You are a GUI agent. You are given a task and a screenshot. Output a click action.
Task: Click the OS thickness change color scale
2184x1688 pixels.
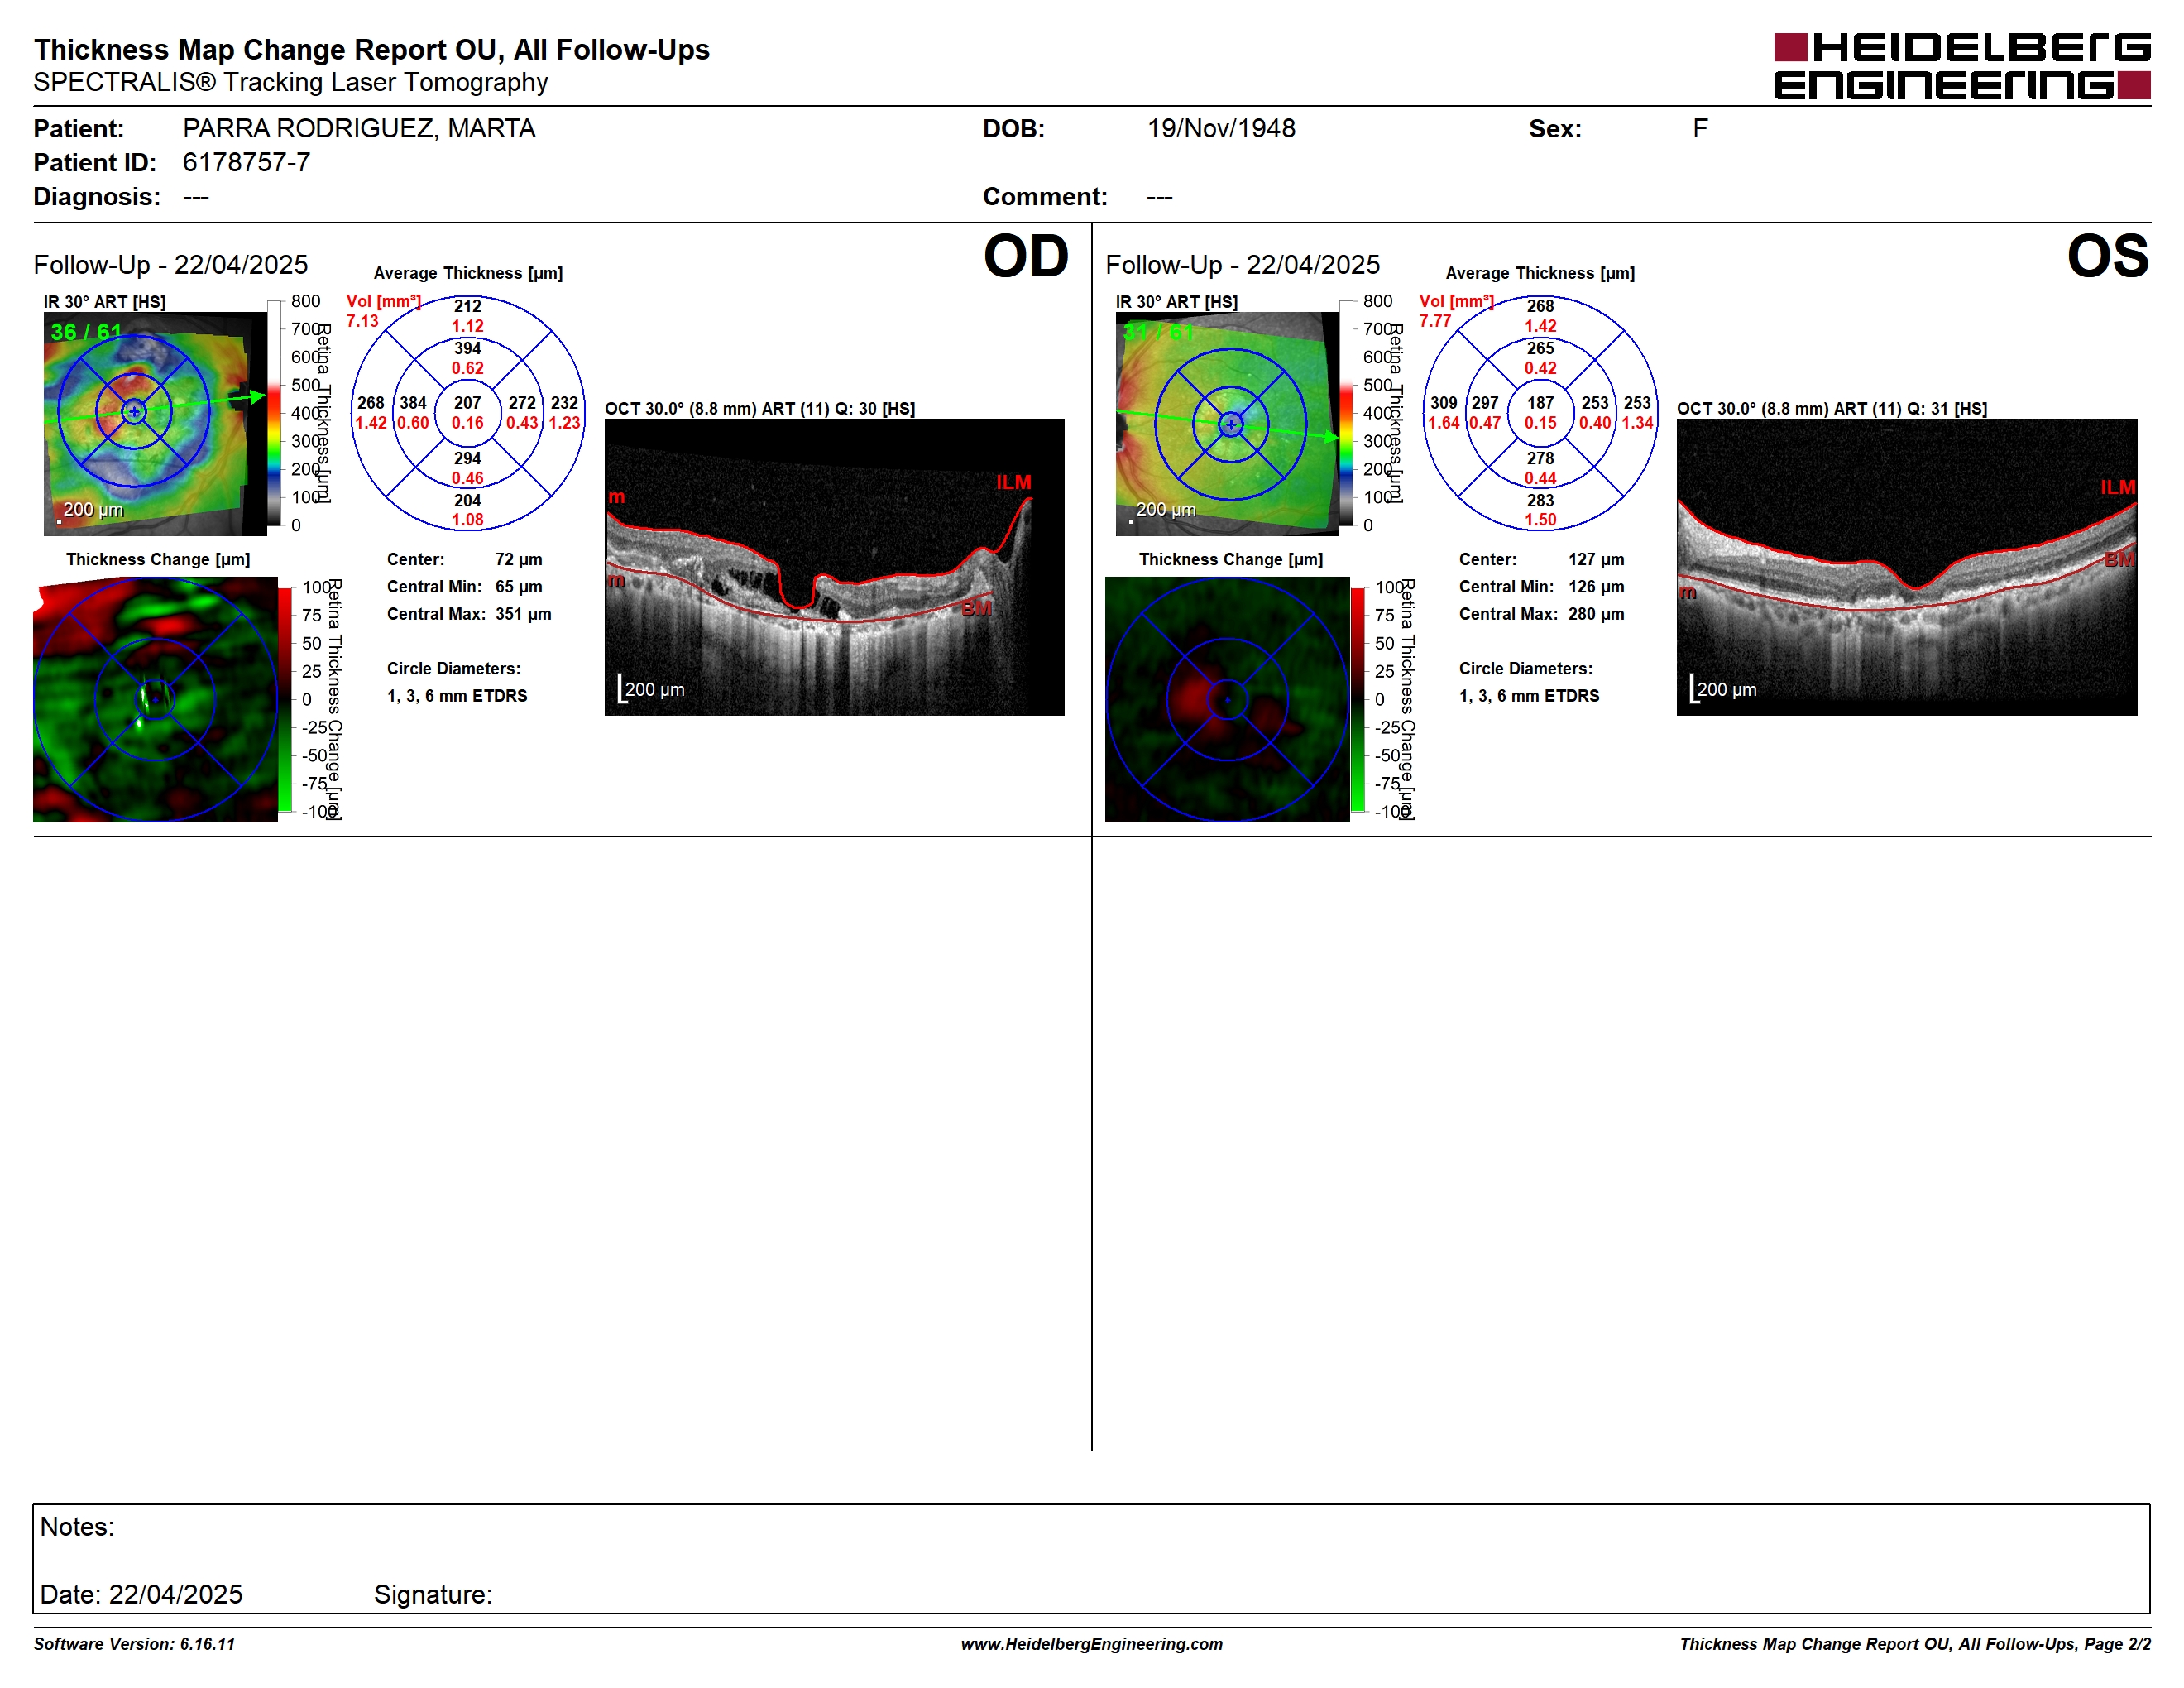[1358, 700]
